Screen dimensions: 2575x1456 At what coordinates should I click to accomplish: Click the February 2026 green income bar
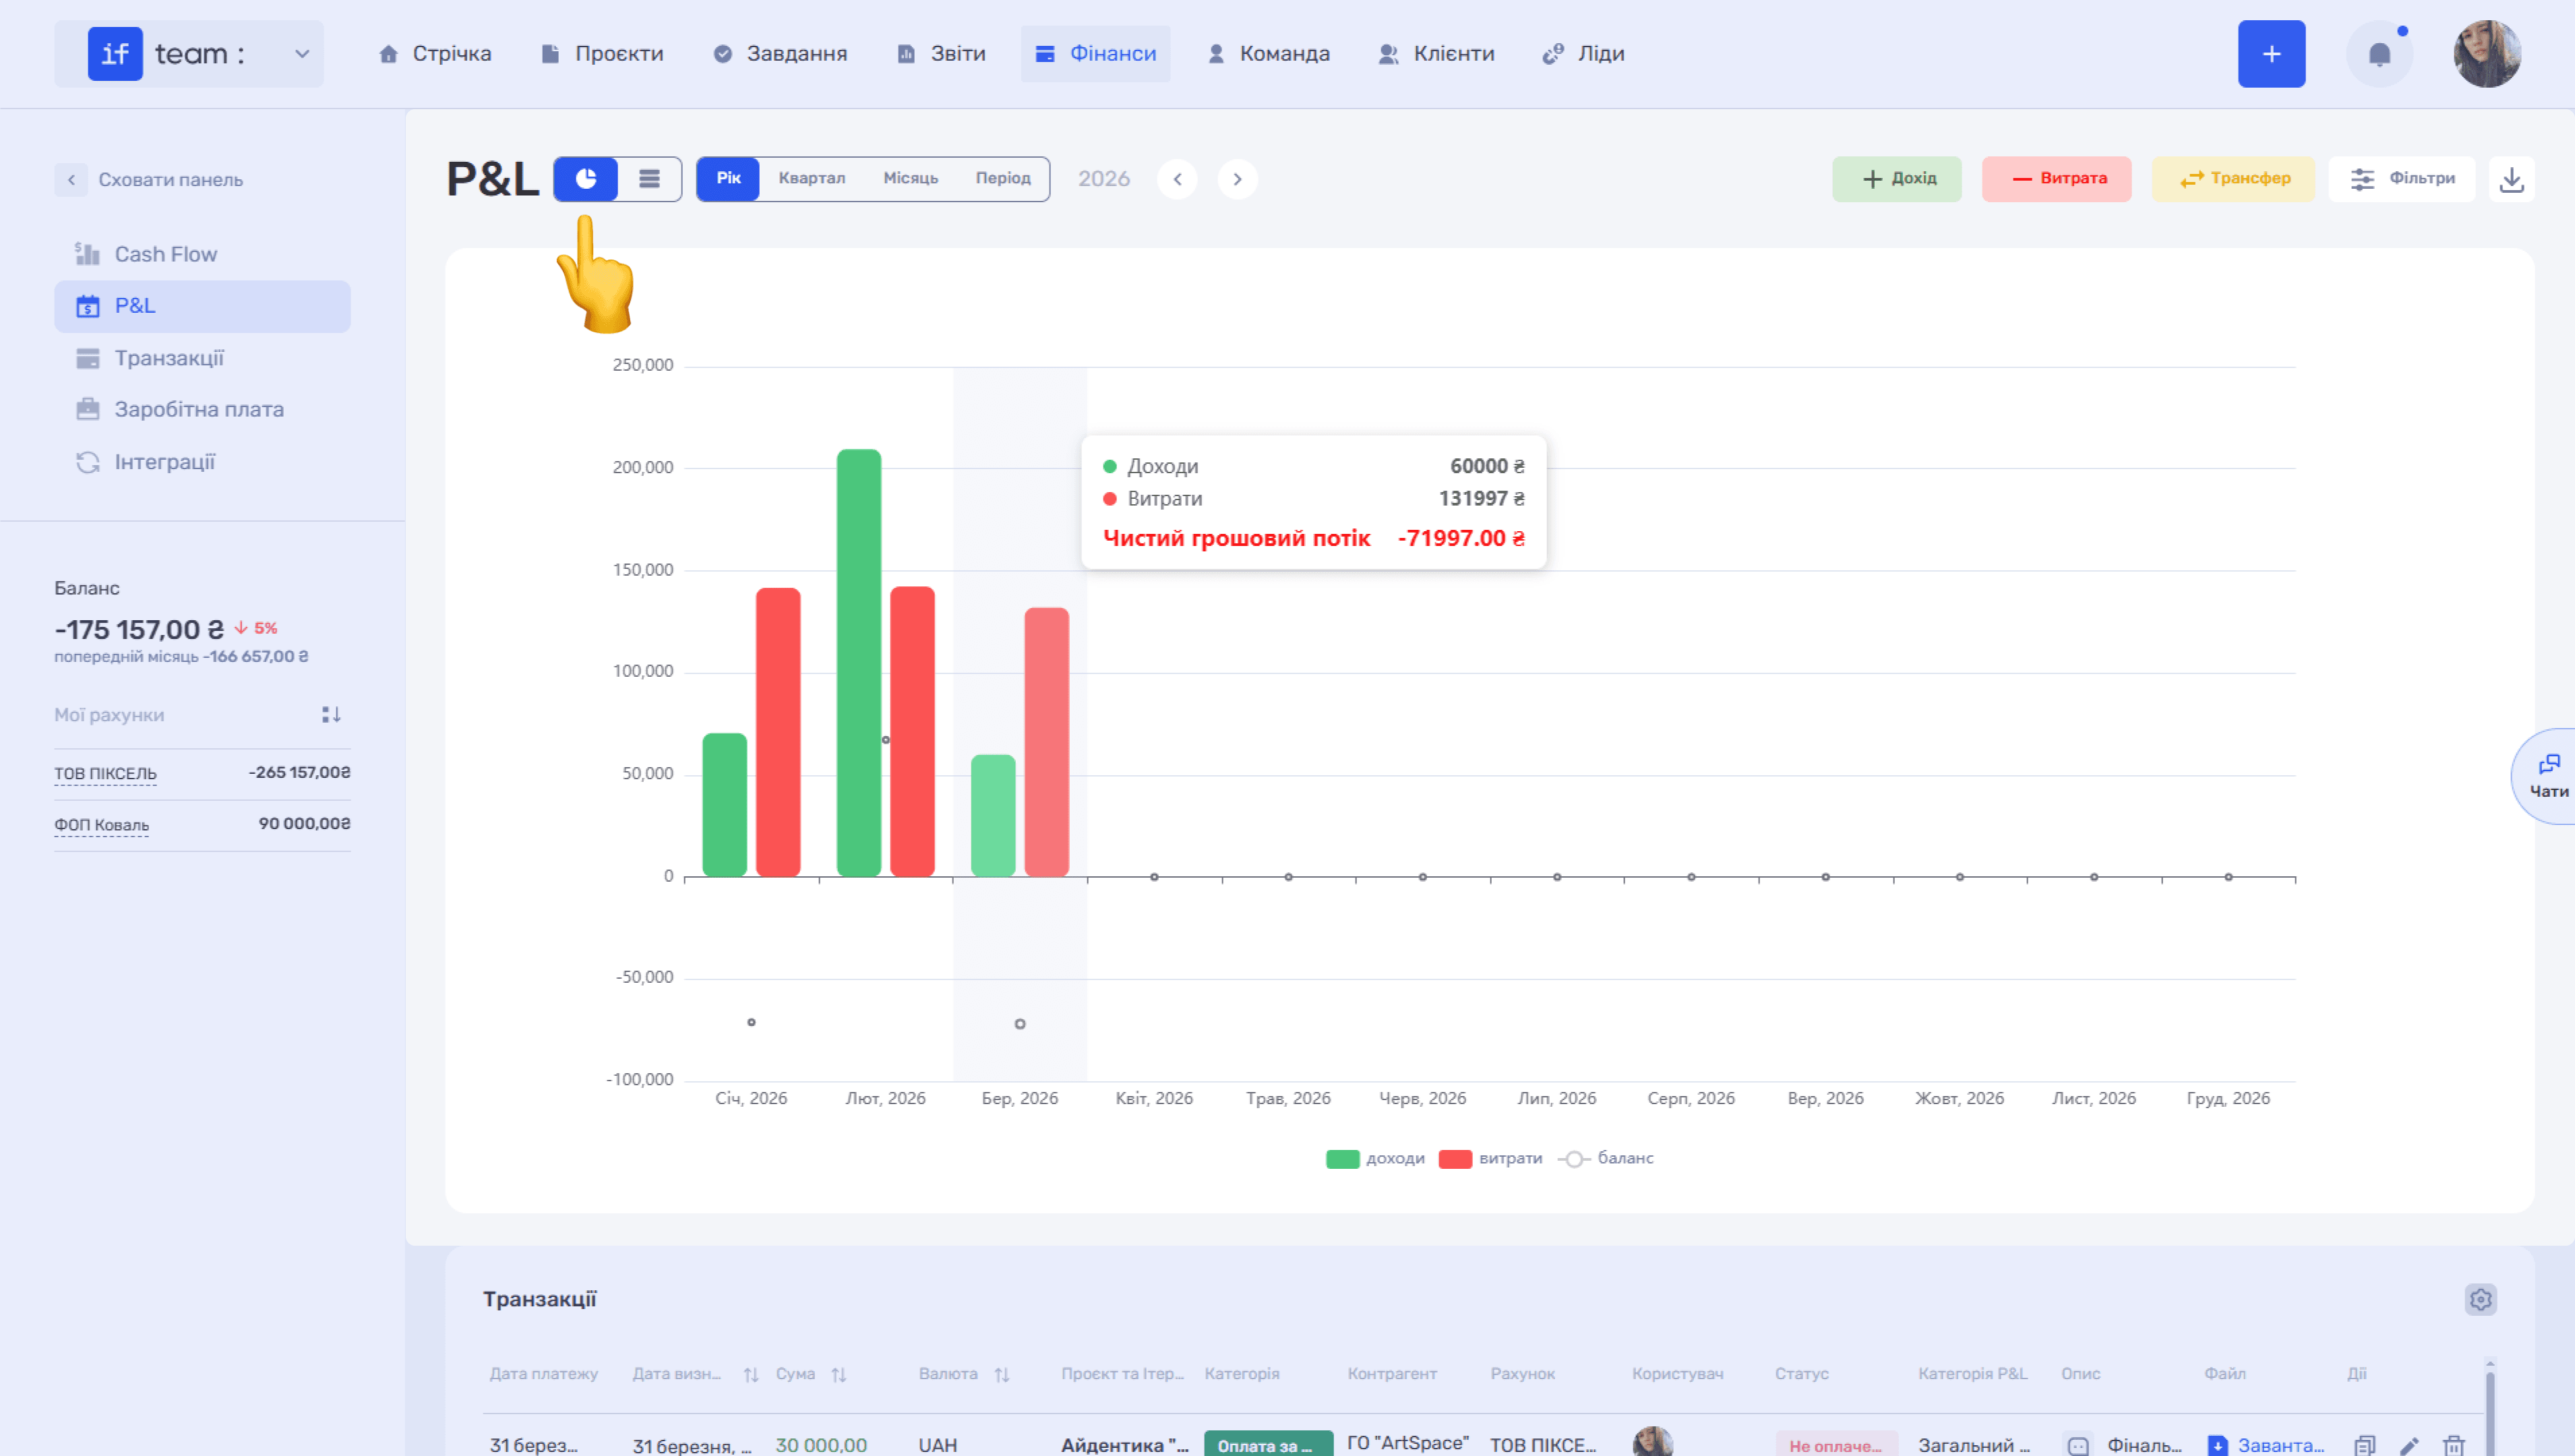coord(859,663)
